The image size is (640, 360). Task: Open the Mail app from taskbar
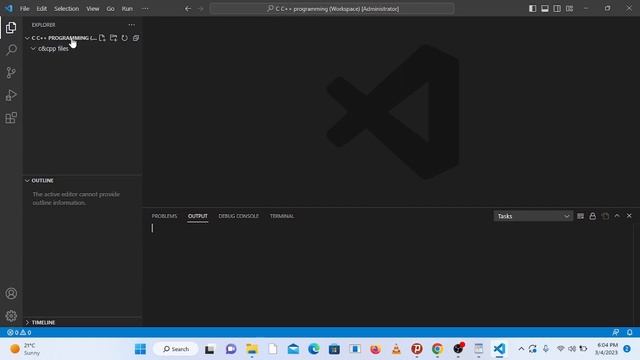[x=293, y=349]
